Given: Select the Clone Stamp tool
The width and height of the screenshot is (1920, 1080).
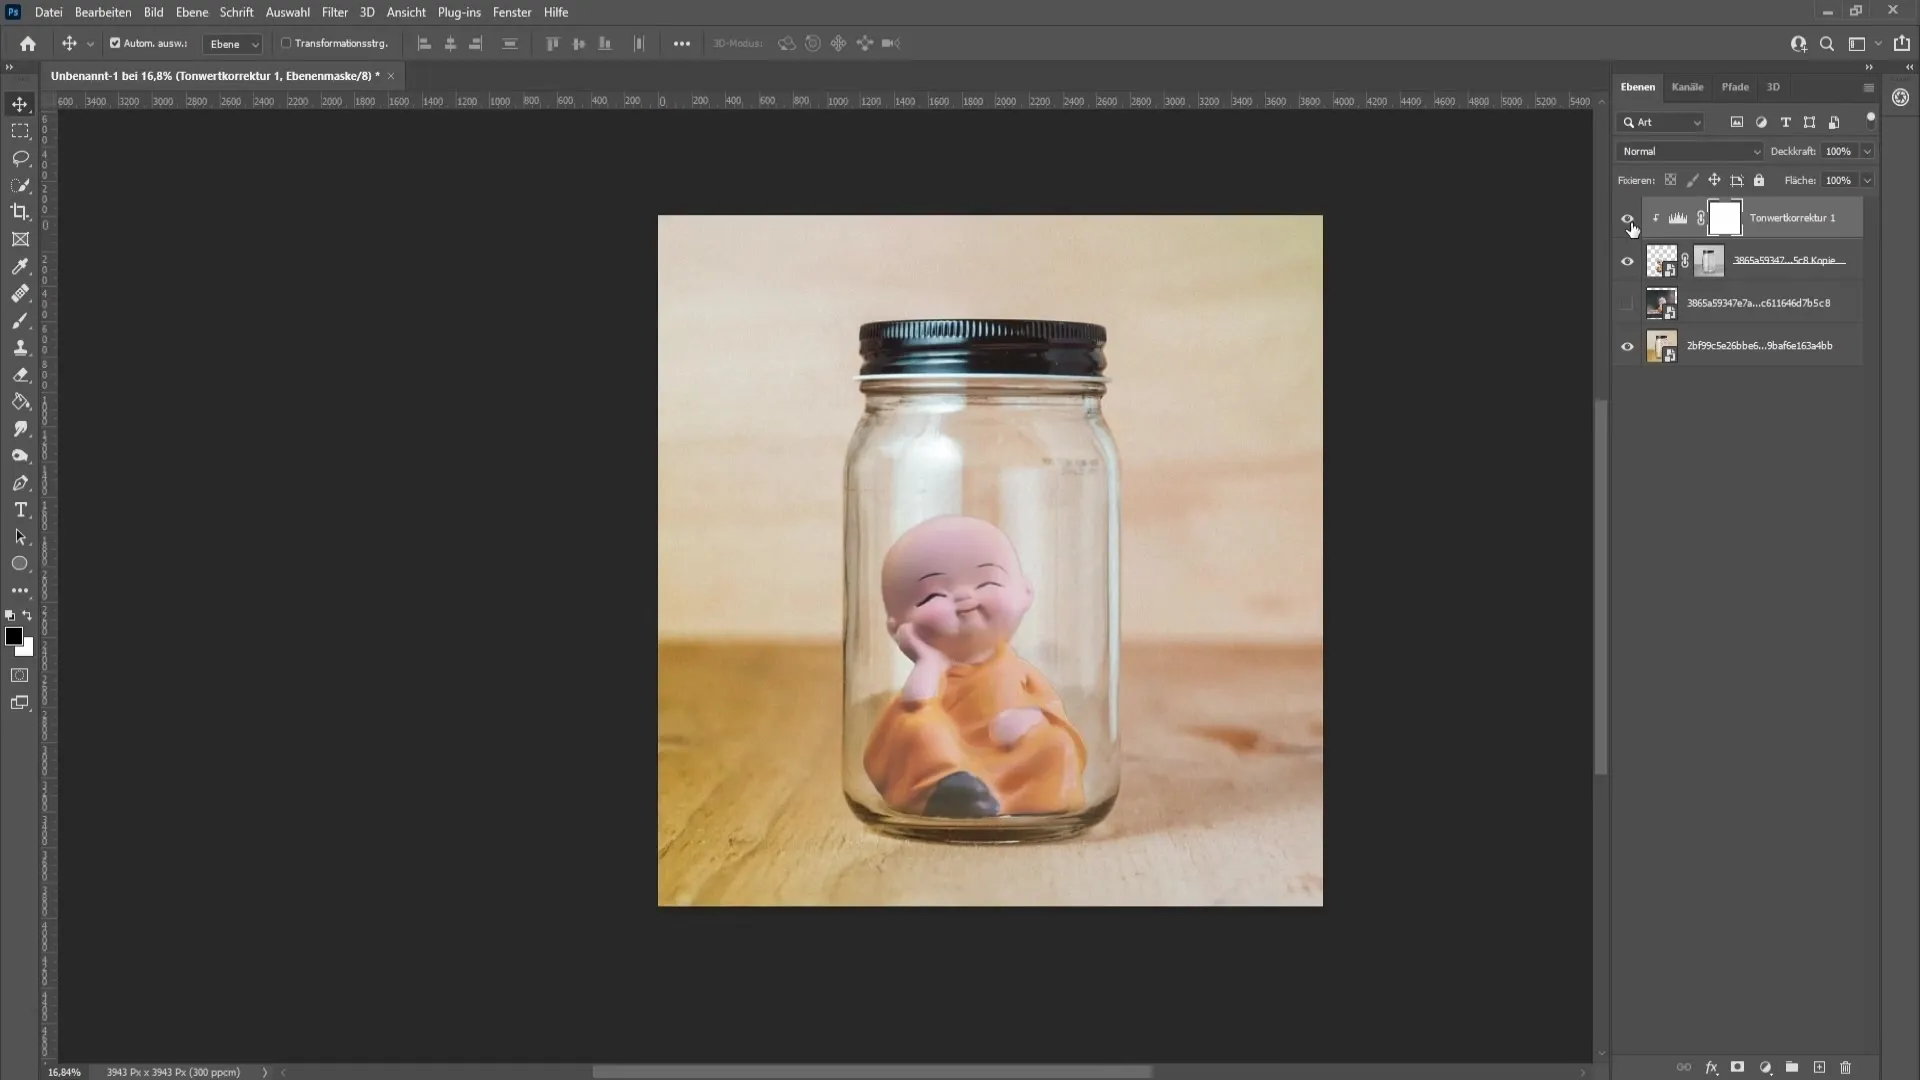Looking at the screenshot, I should pos(20,347).
